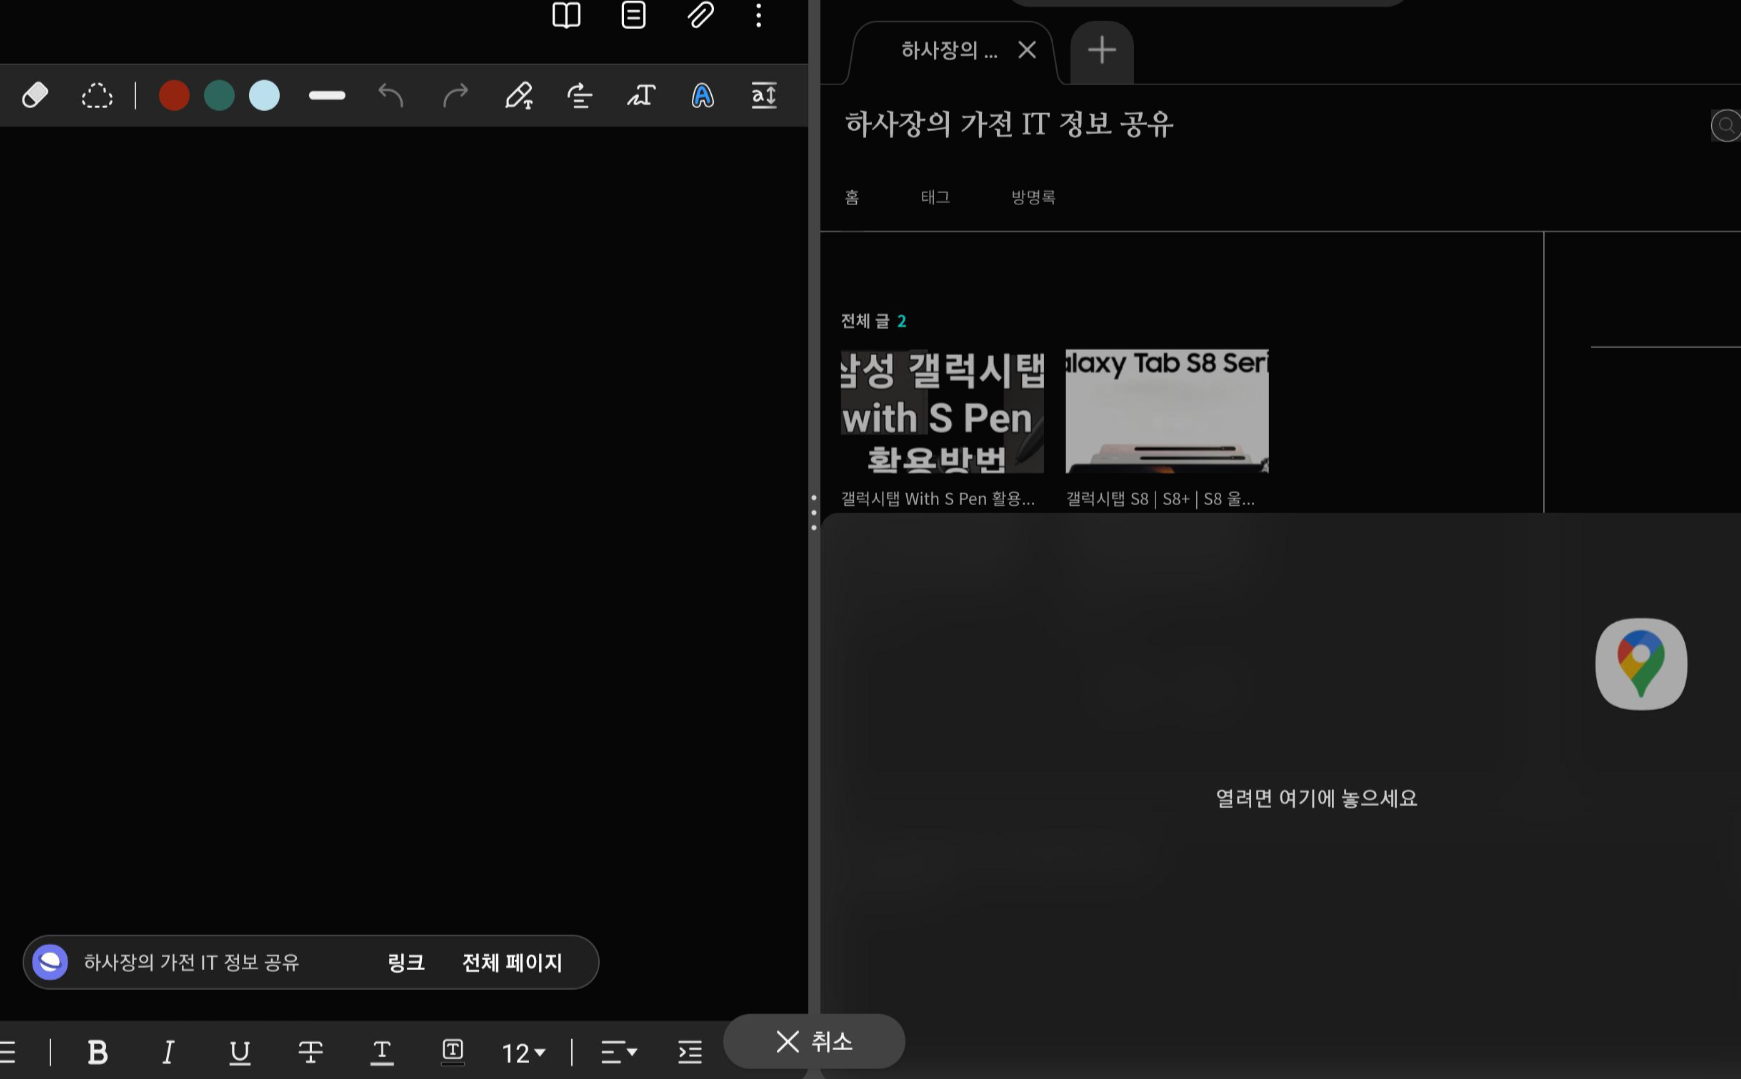Tap the paperclip attach icon
This screenshot has height=1079, width=1741.
tap(700, 15)
